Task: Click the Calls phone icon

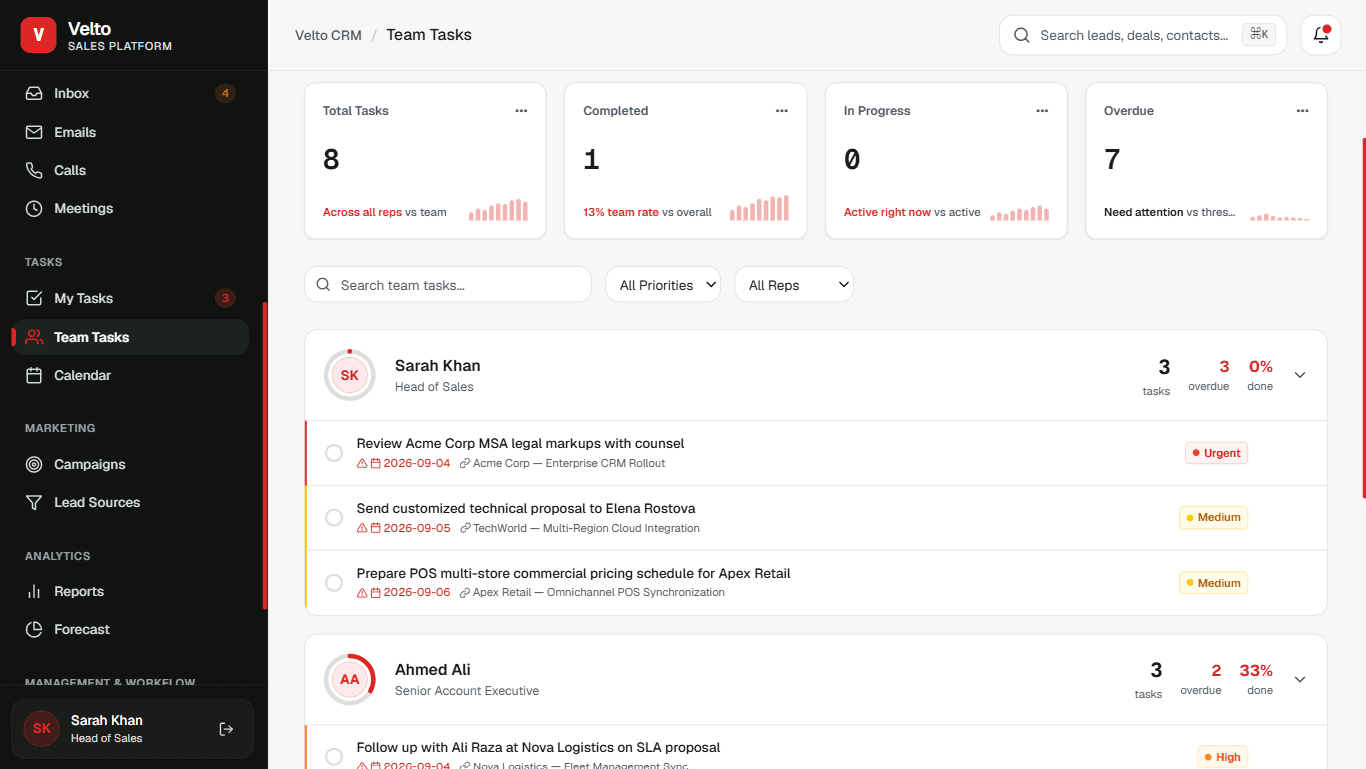Action: pos(34,170)
